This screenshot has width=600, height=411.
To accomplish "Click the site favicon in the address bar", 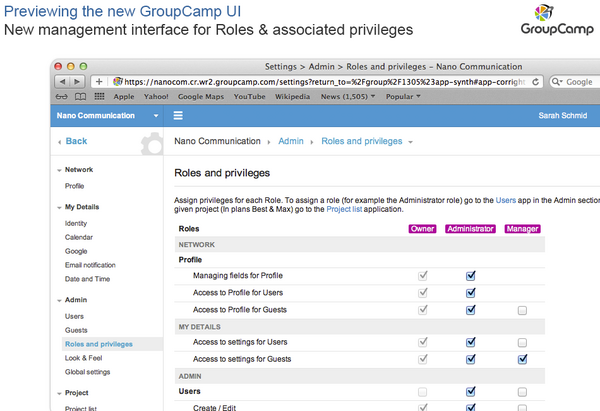I will click(x=118, y=82).
